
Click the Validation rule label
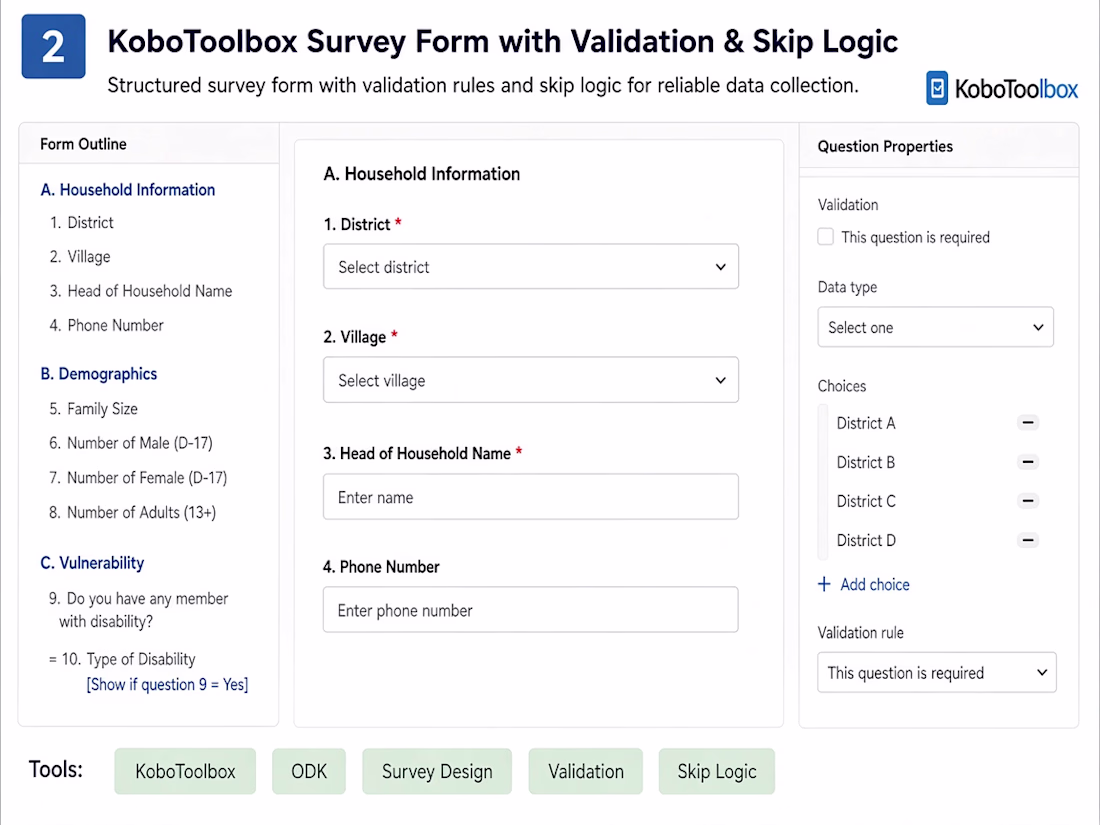[860, 633]
